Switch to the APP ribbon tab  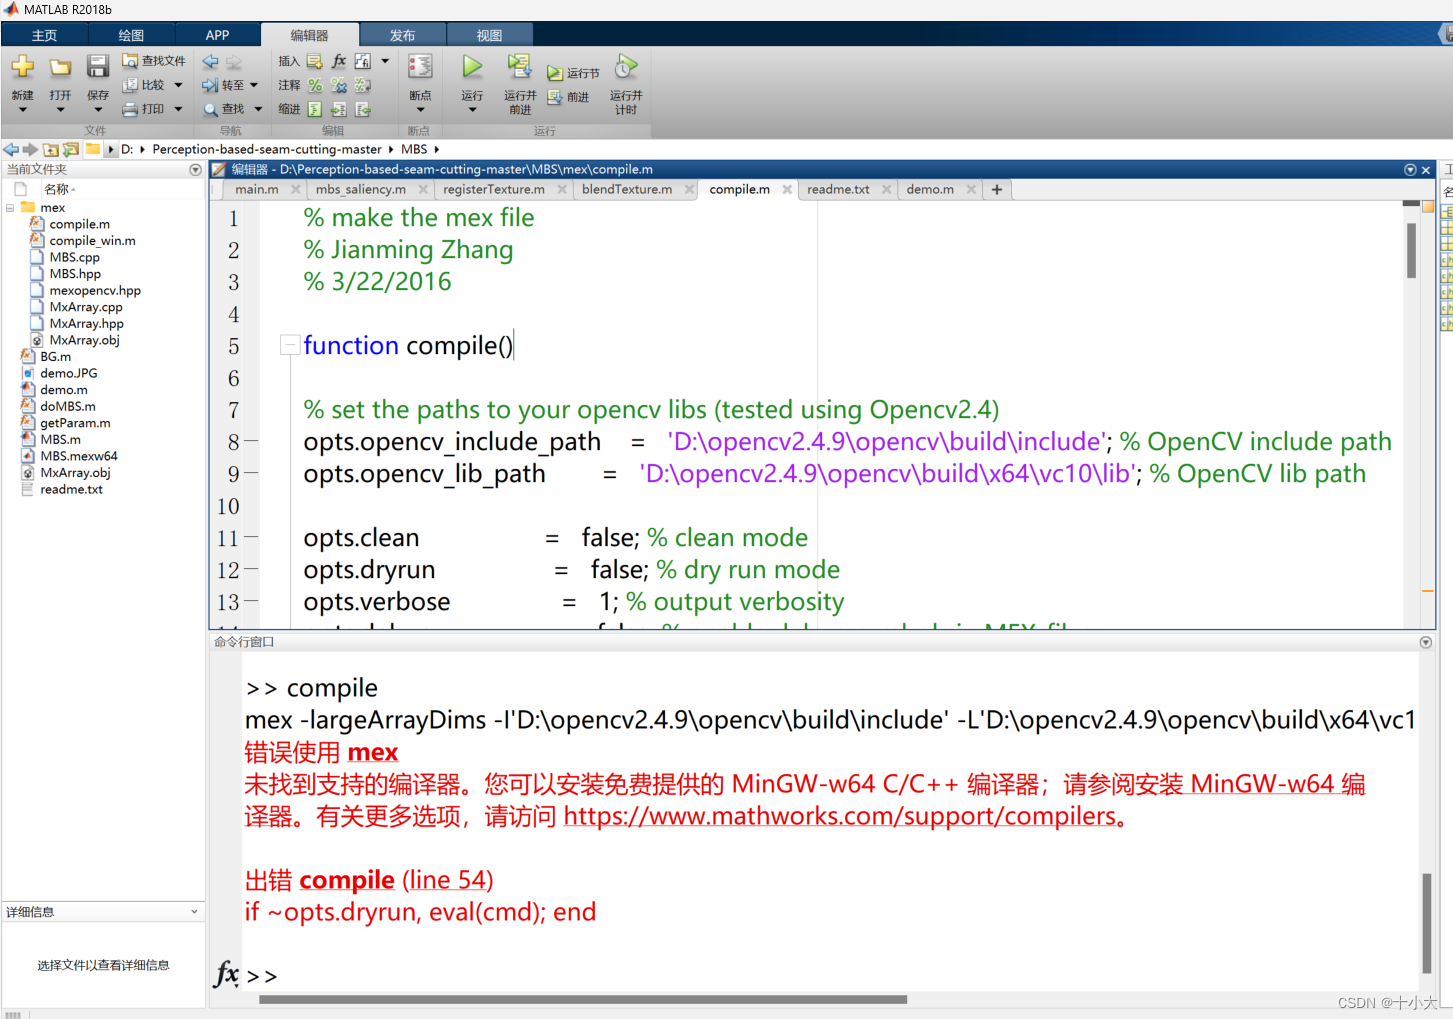[x=217, y=35]
